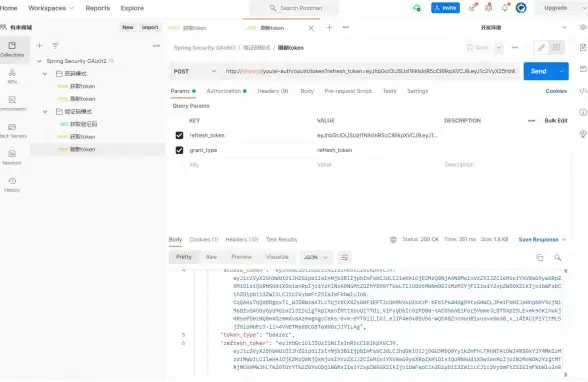The width and height of the screenshot is (588, 382).
Task: Open the Send button dropdown arrow
Action: point(561,71)
